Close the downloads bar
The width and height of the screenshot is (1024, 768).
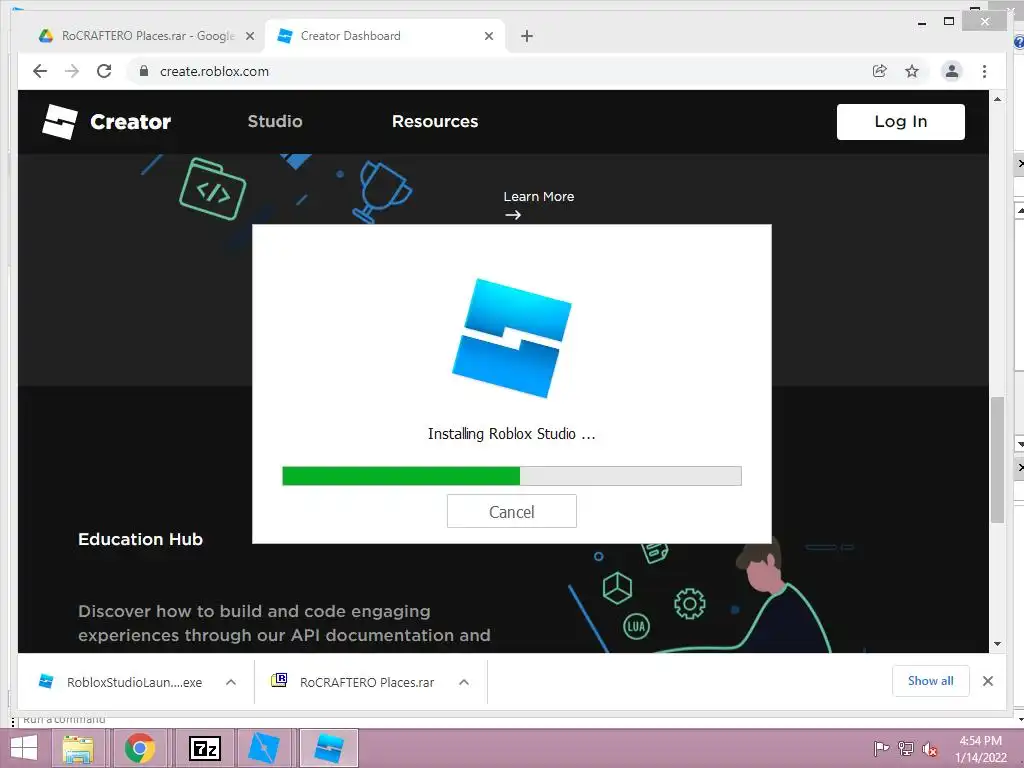pyautogui.click(x=988, y=681)
